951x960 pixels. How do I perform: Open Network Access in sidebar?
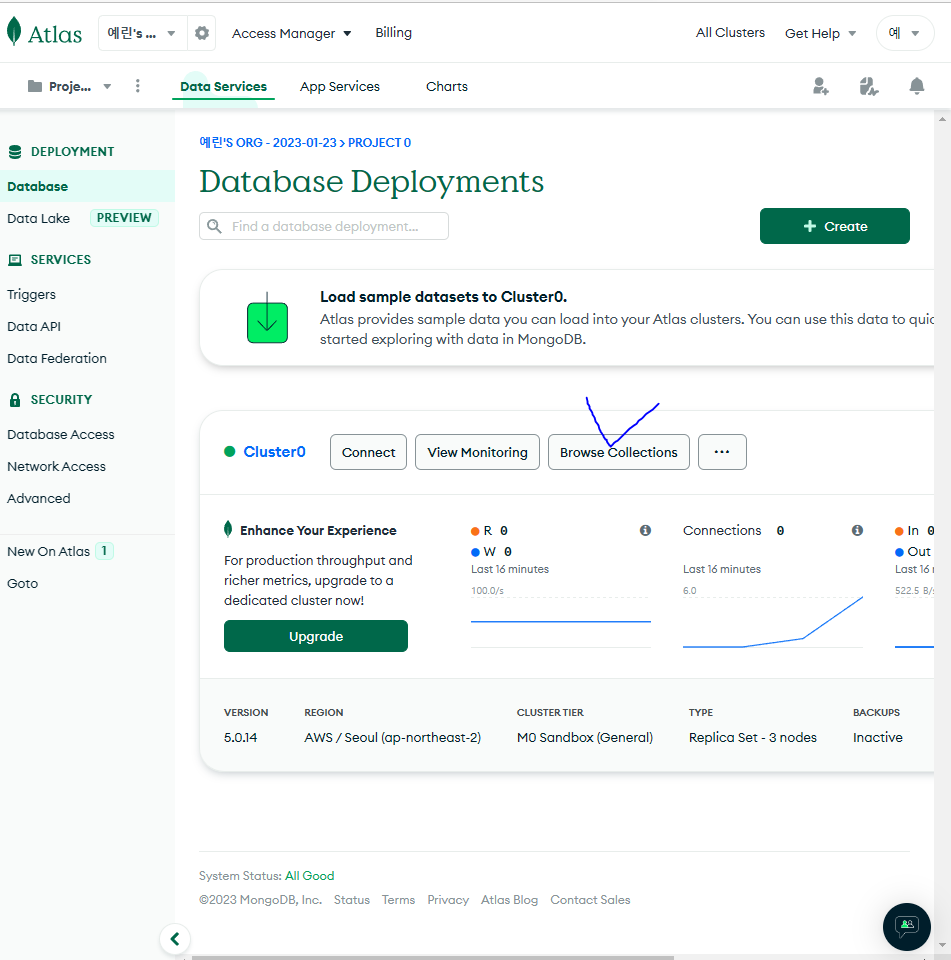click(x=56, y=466)
